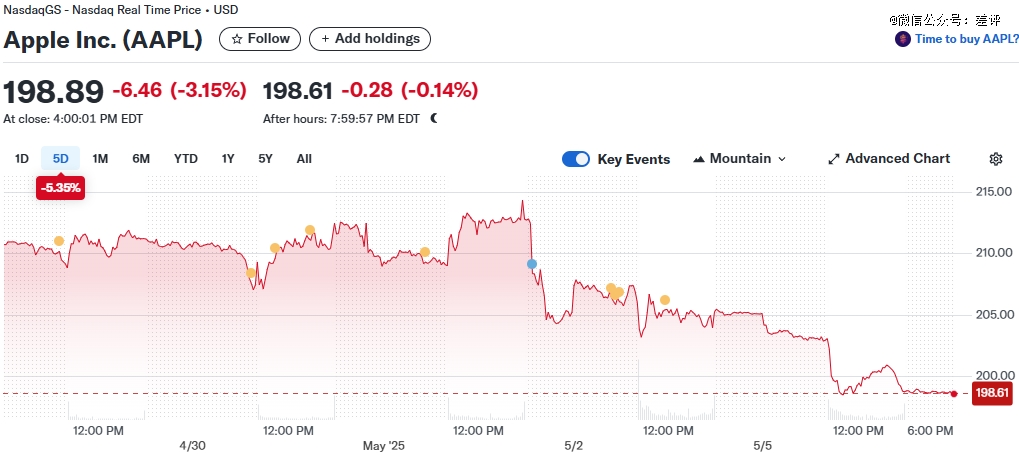Choose the 6M time range
Screen dimensions: 1019x454
141,159
